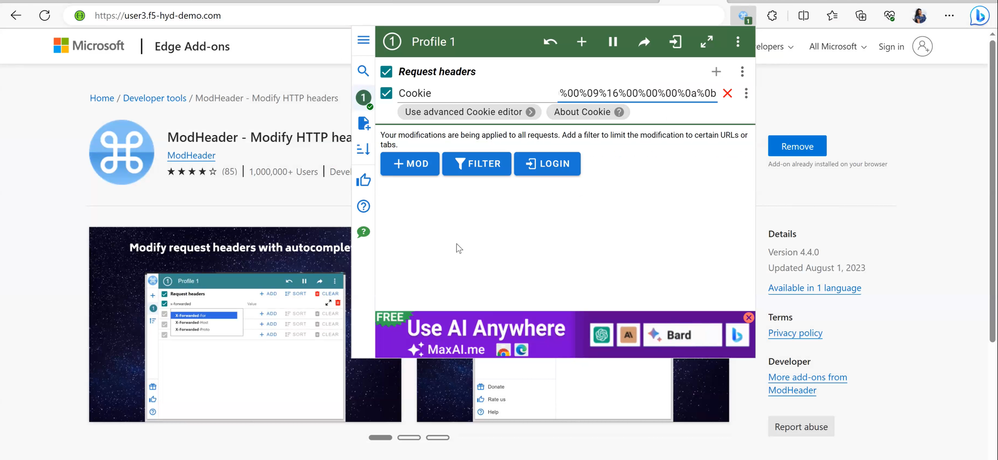Screen dimensions: 998x460
Task: Click the LOGIN button
Action: pos(547,164)
